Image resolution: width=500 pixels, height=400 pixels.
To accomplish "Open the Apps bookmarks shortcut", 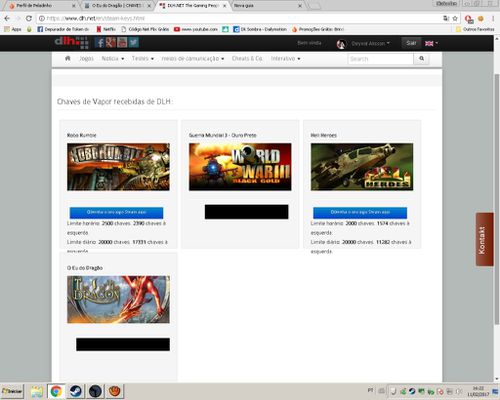I will [x=13, y=29].
